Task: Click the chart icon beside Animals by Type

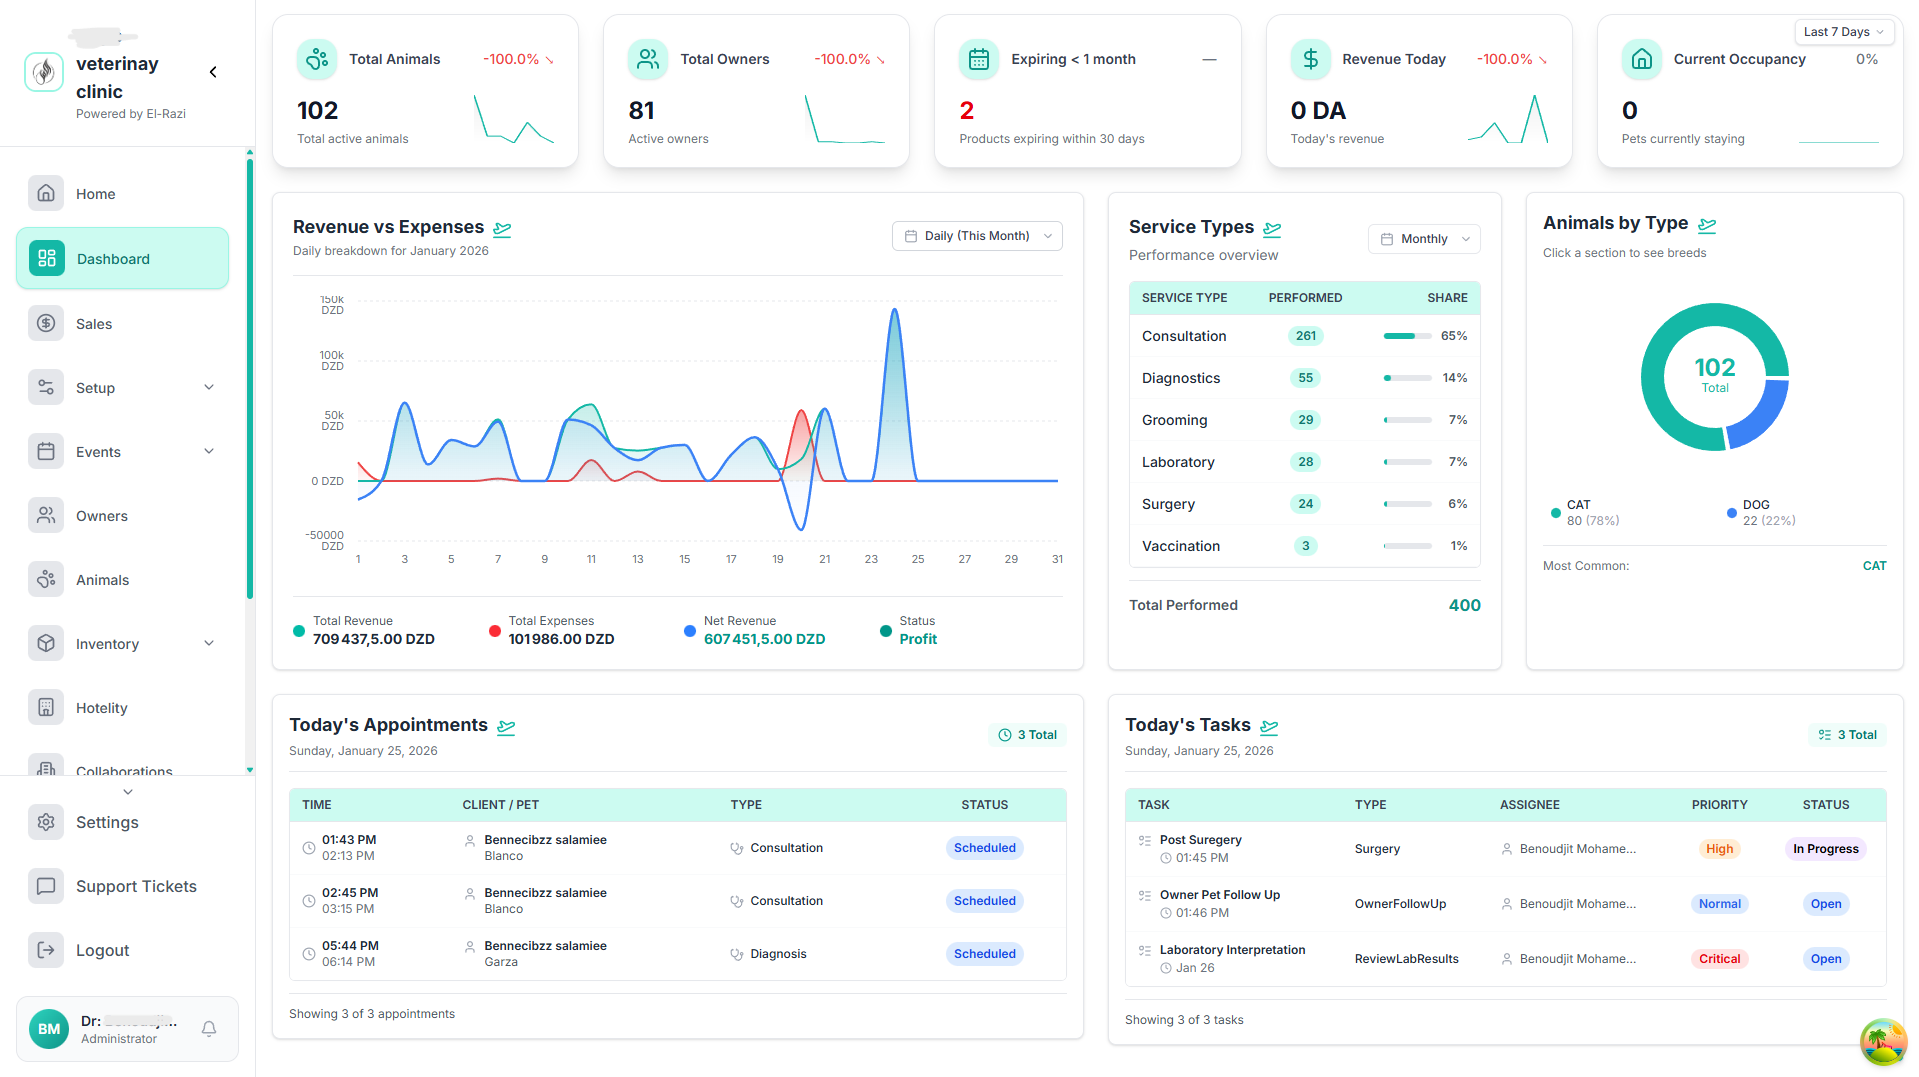Action: [1707, 225]
